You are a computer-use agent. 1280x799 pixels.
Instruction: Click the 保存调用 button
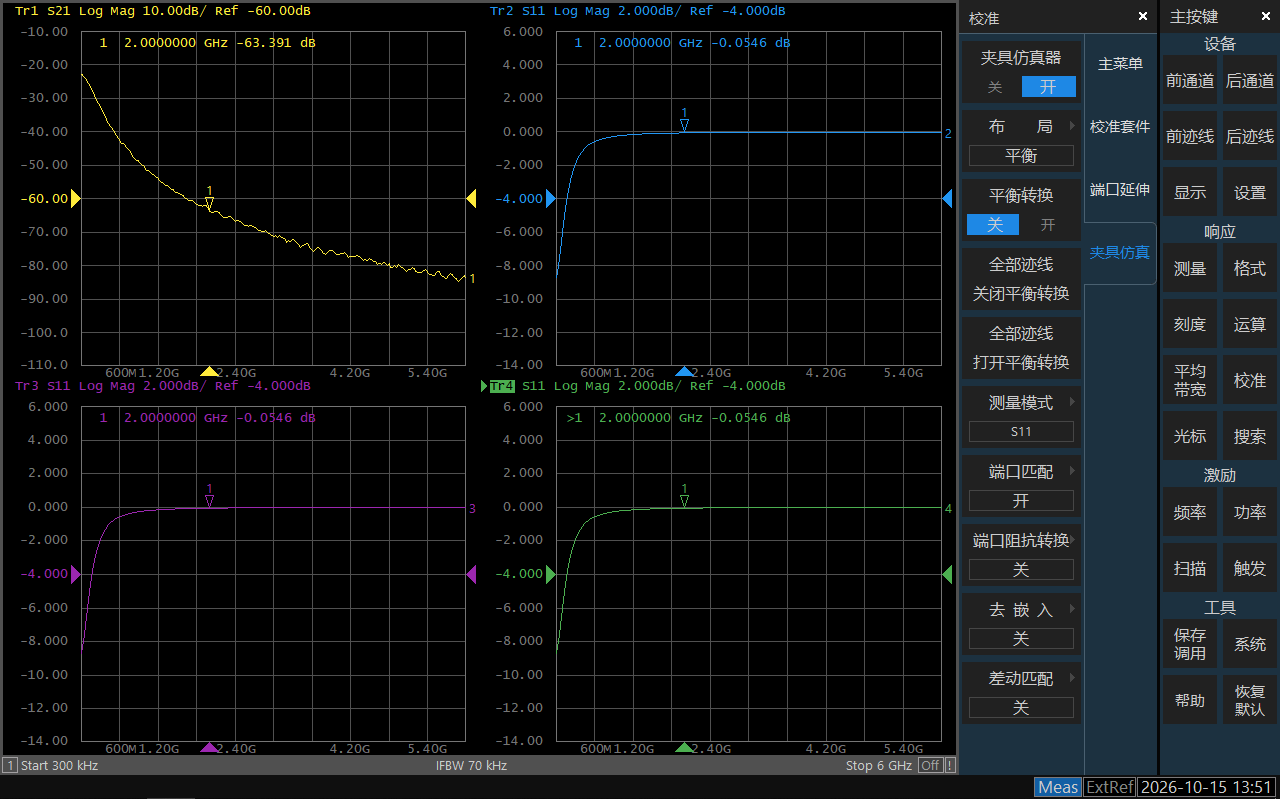coord(1190,644)
